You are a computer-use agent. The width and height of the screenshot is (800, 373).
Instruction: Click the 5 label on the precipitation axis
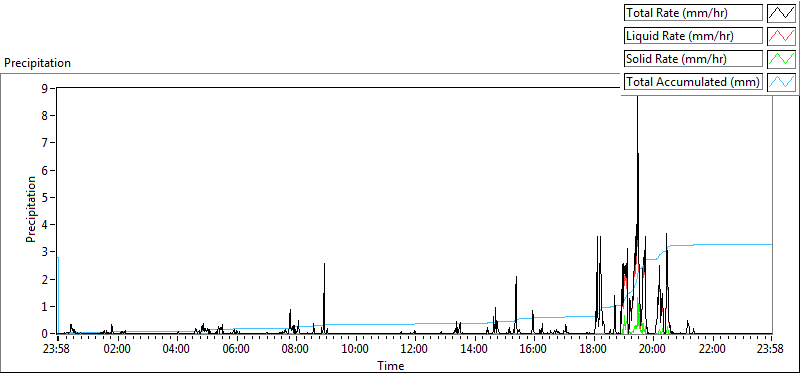pos(45,197)
